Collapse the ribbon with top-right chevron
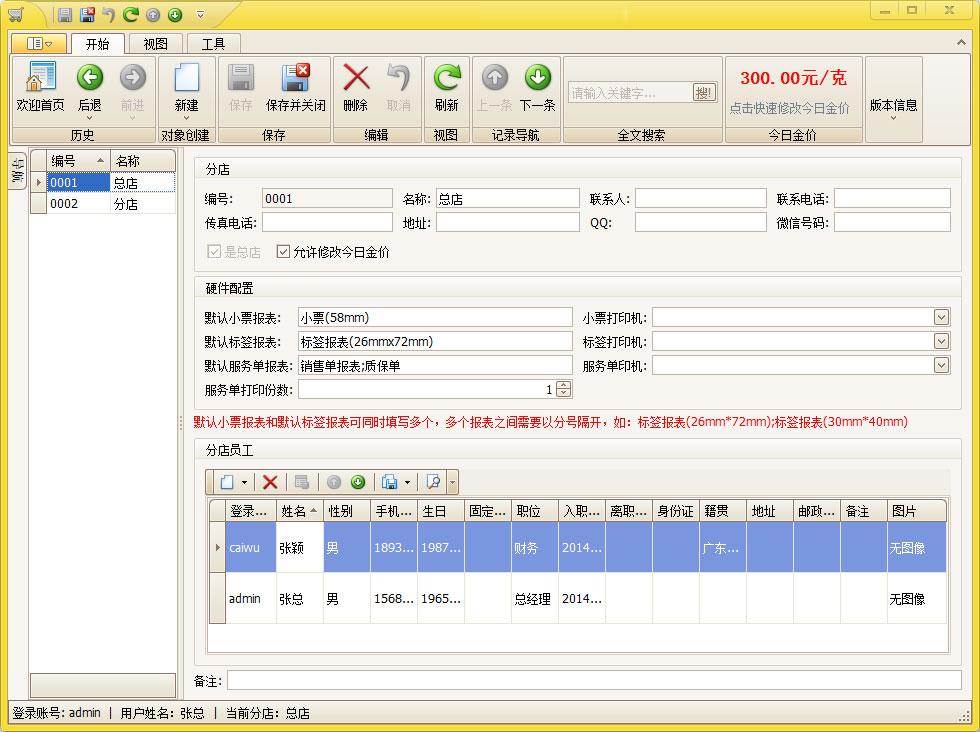Viewport: 980px width, 732px height. click(x=961, y=43)
